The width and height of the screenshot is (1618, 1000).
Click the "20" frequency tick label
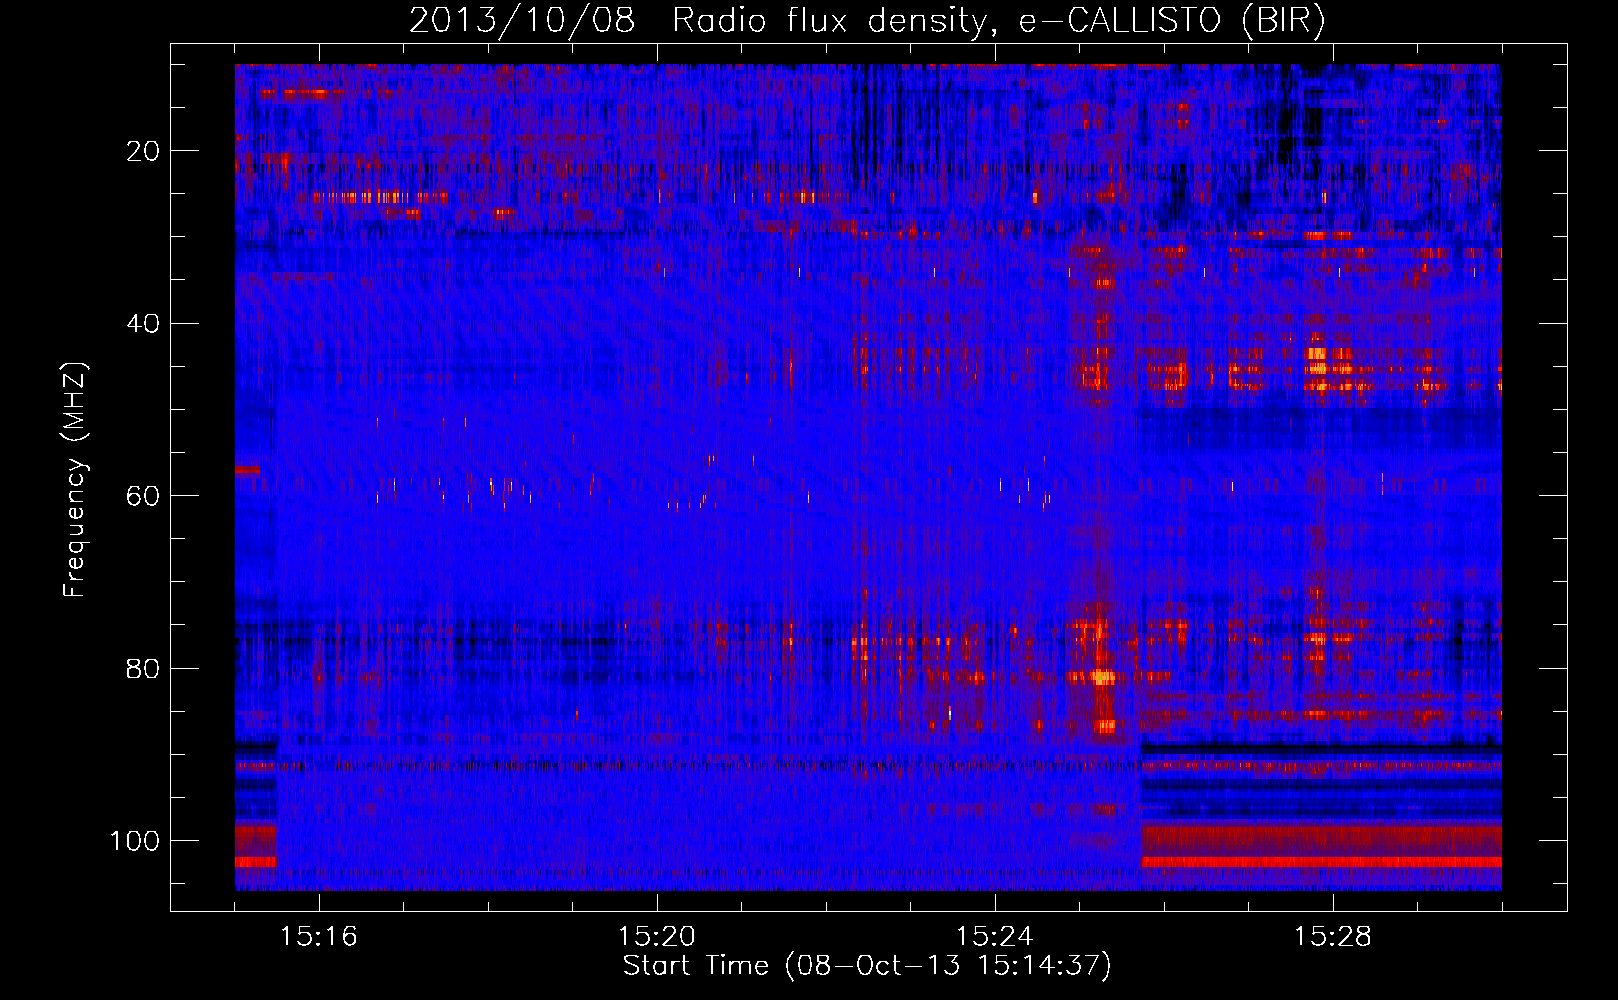(143, 151)
